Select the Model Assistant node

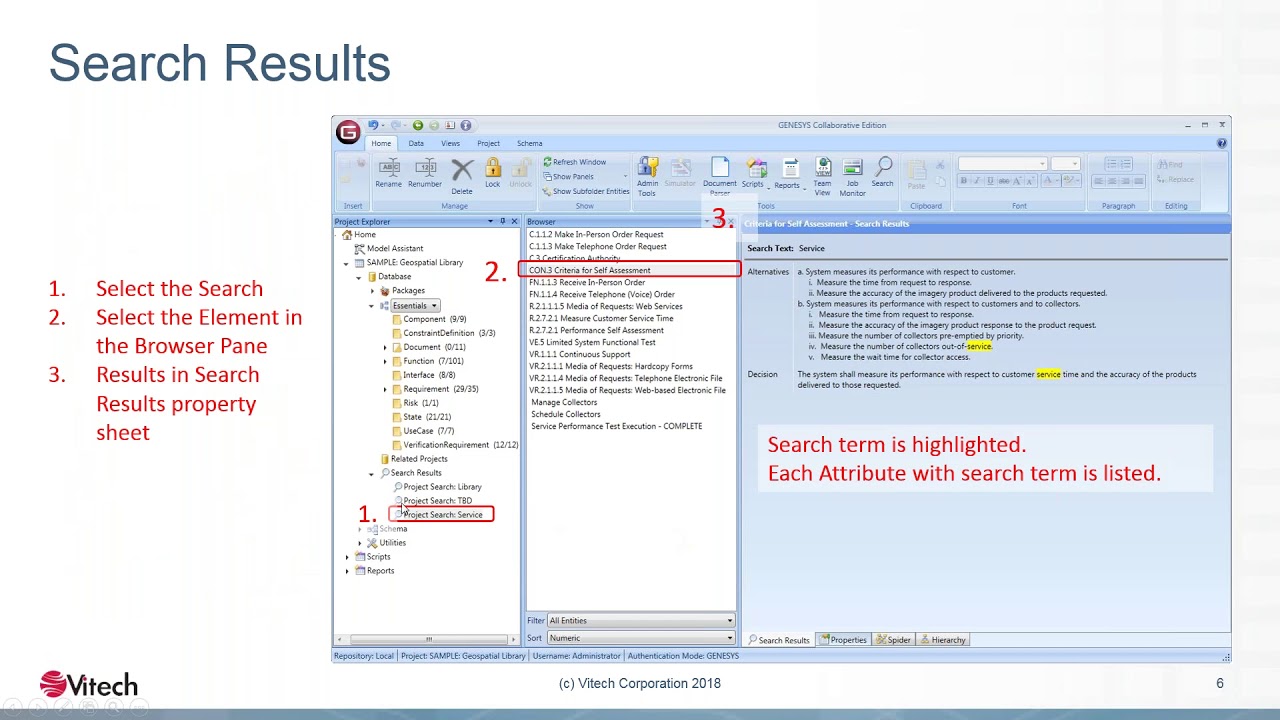[388, 248]
